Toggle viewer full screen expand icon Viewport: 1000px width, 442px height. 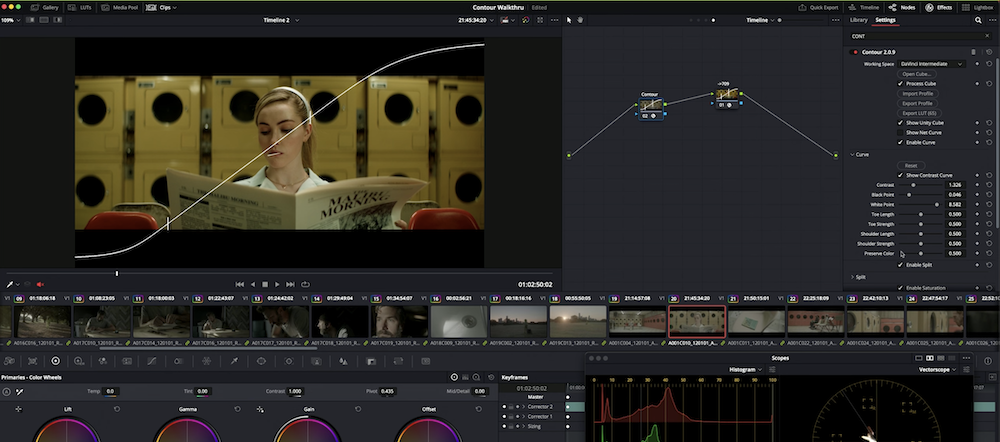pos(540,20)
